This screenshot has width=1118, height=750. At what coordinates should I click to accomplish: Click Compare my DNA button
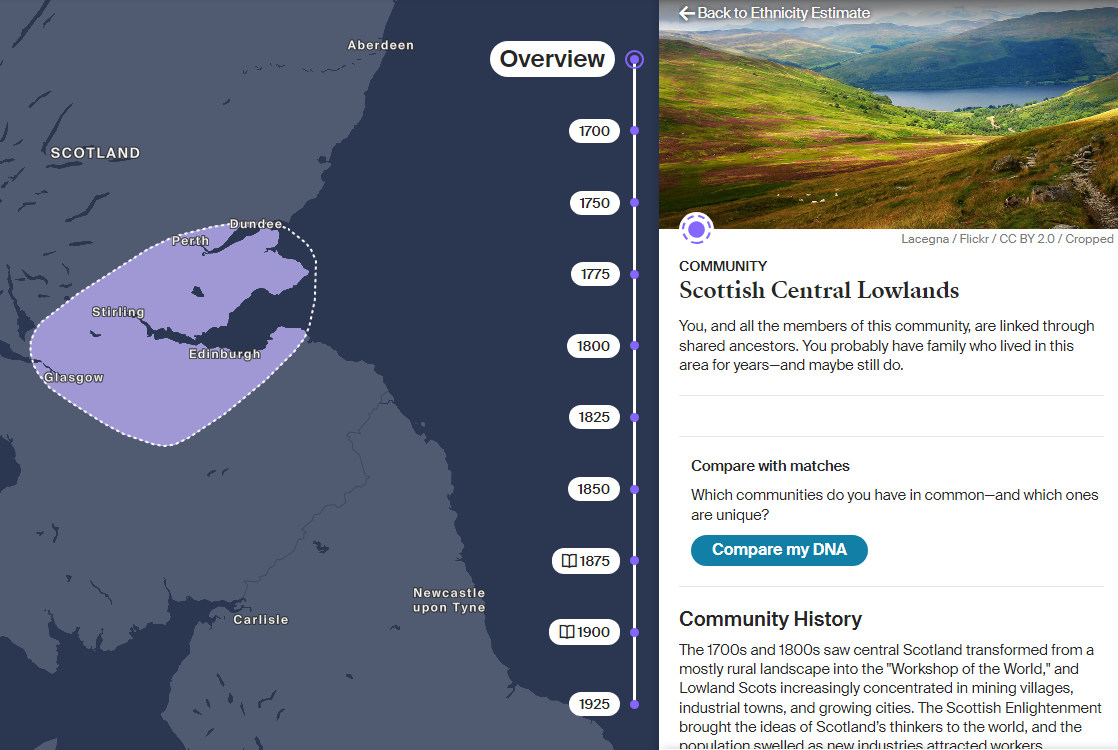[x=779, y=550]
